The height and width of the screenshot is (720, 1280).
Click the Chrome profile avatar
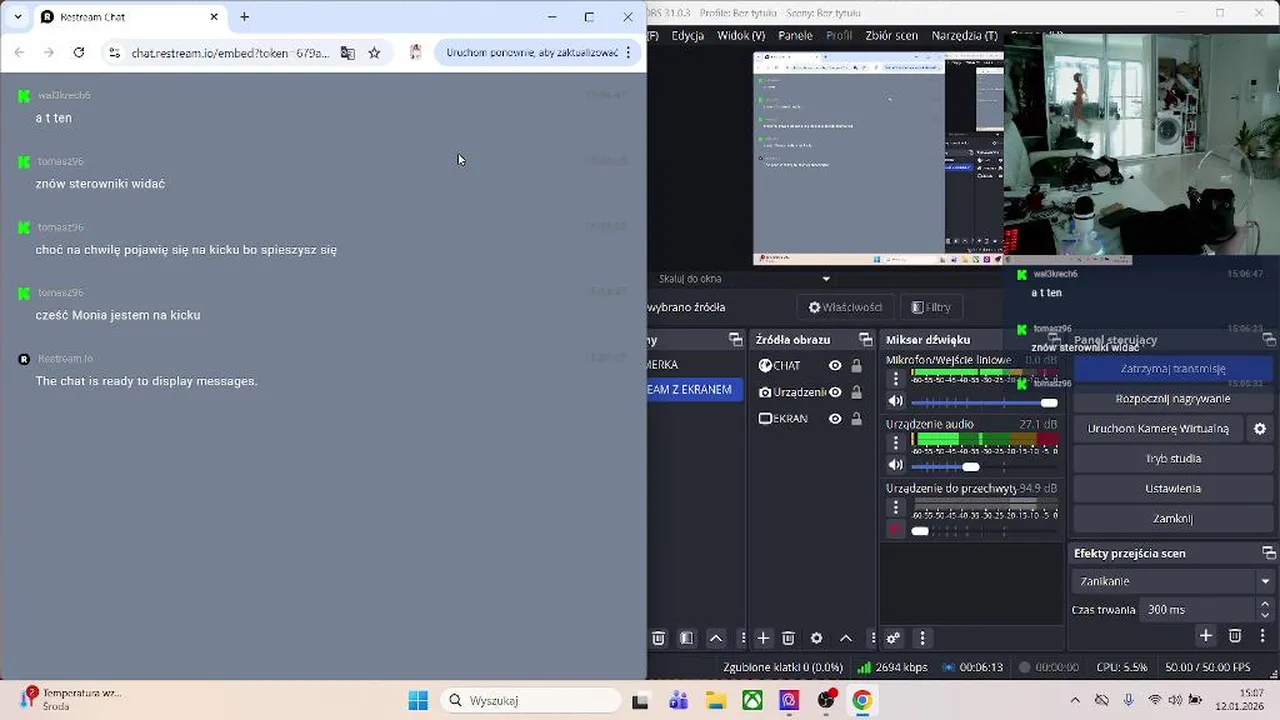tap(415, 53)
